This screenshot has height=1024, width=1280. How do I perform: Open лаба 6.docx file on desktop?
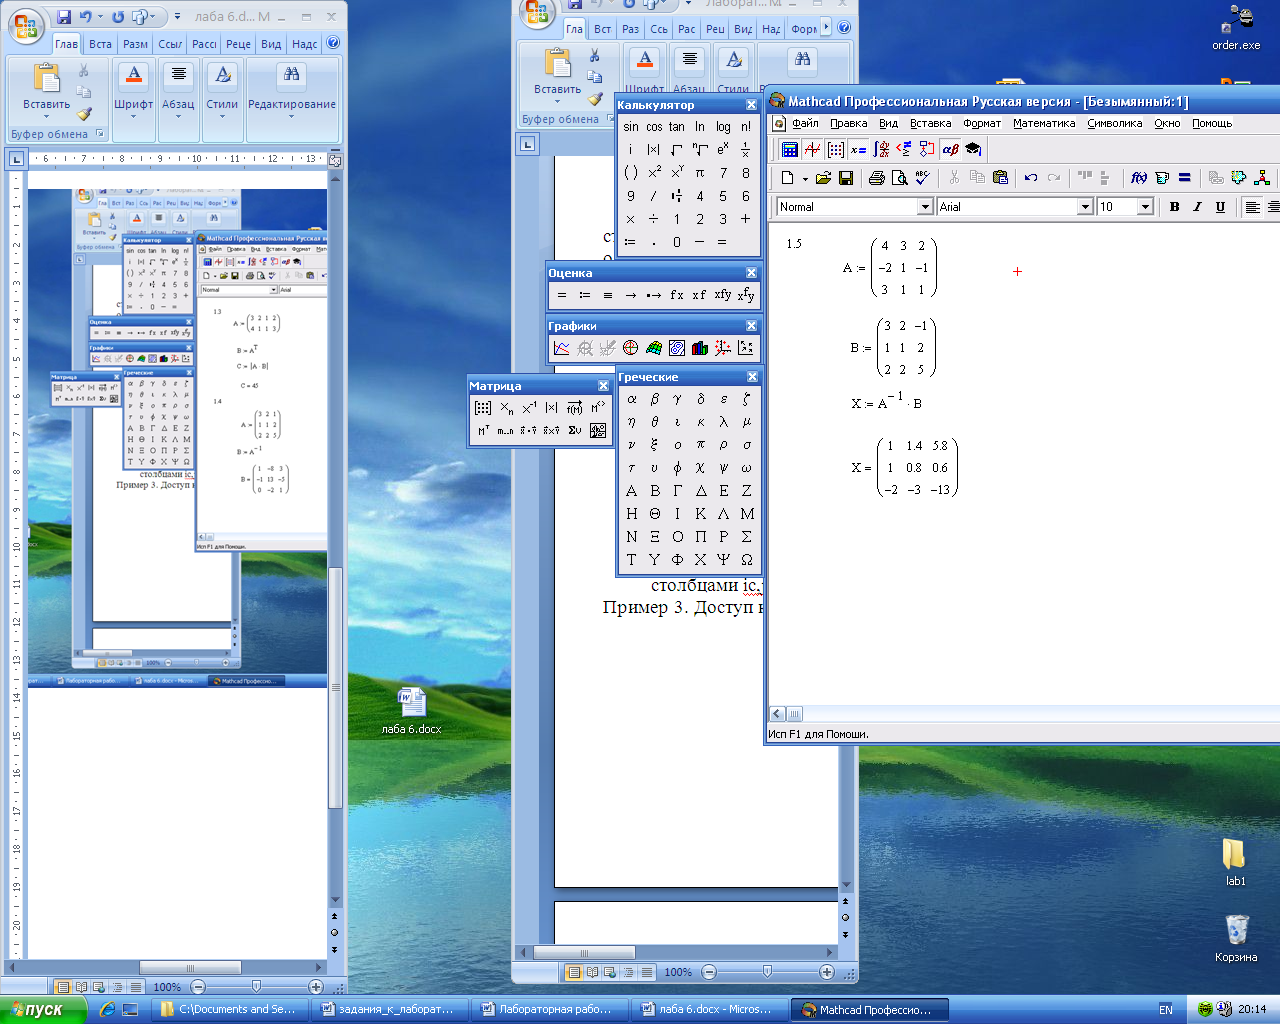(411, 711)
